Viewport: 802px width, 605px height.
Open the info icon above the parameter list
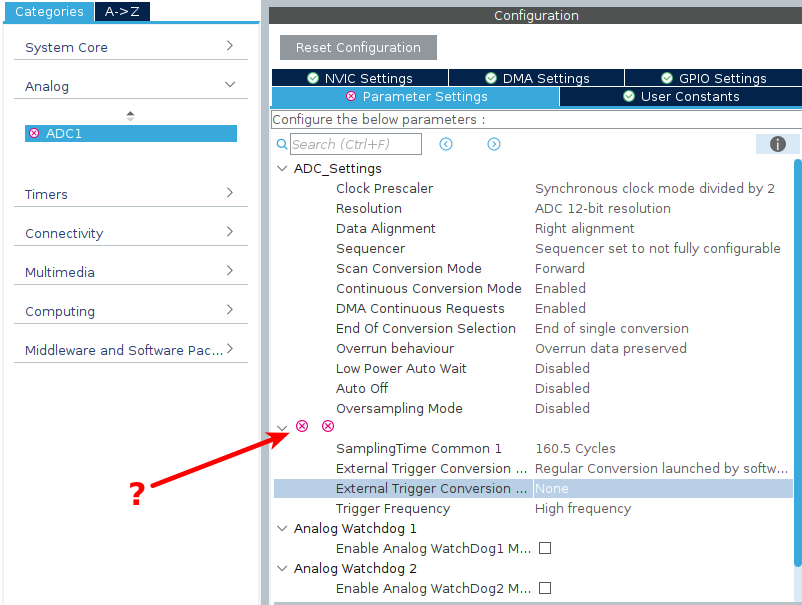[776, 144]
